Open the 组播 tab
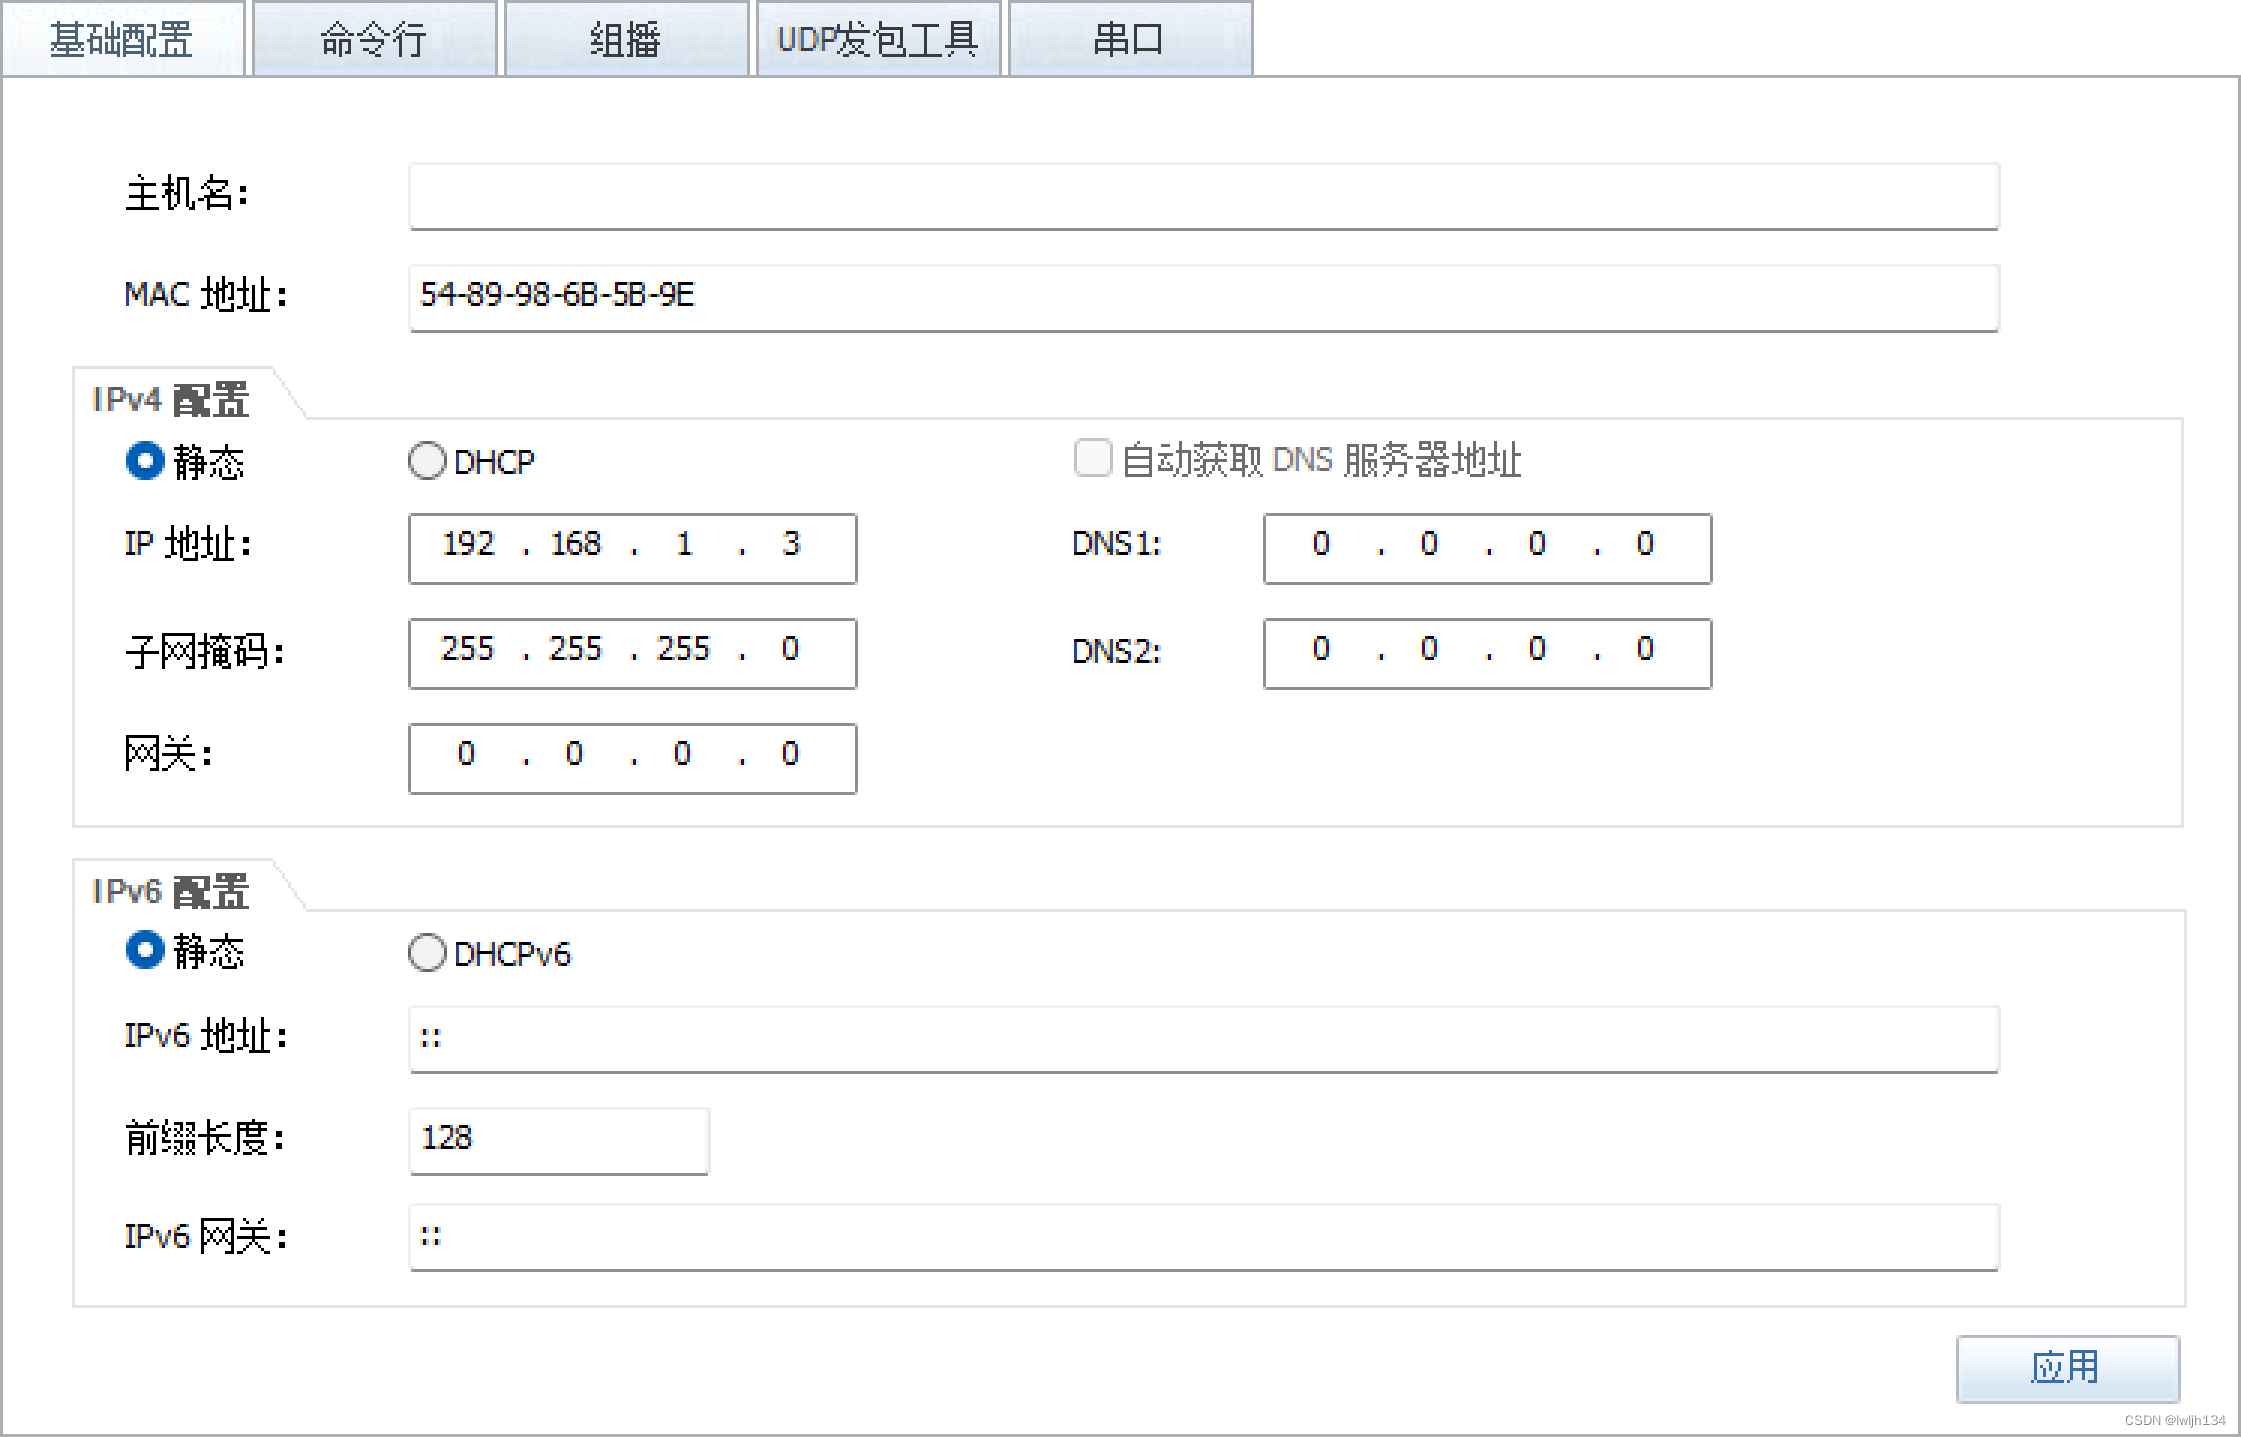 (x=626, y=38)
